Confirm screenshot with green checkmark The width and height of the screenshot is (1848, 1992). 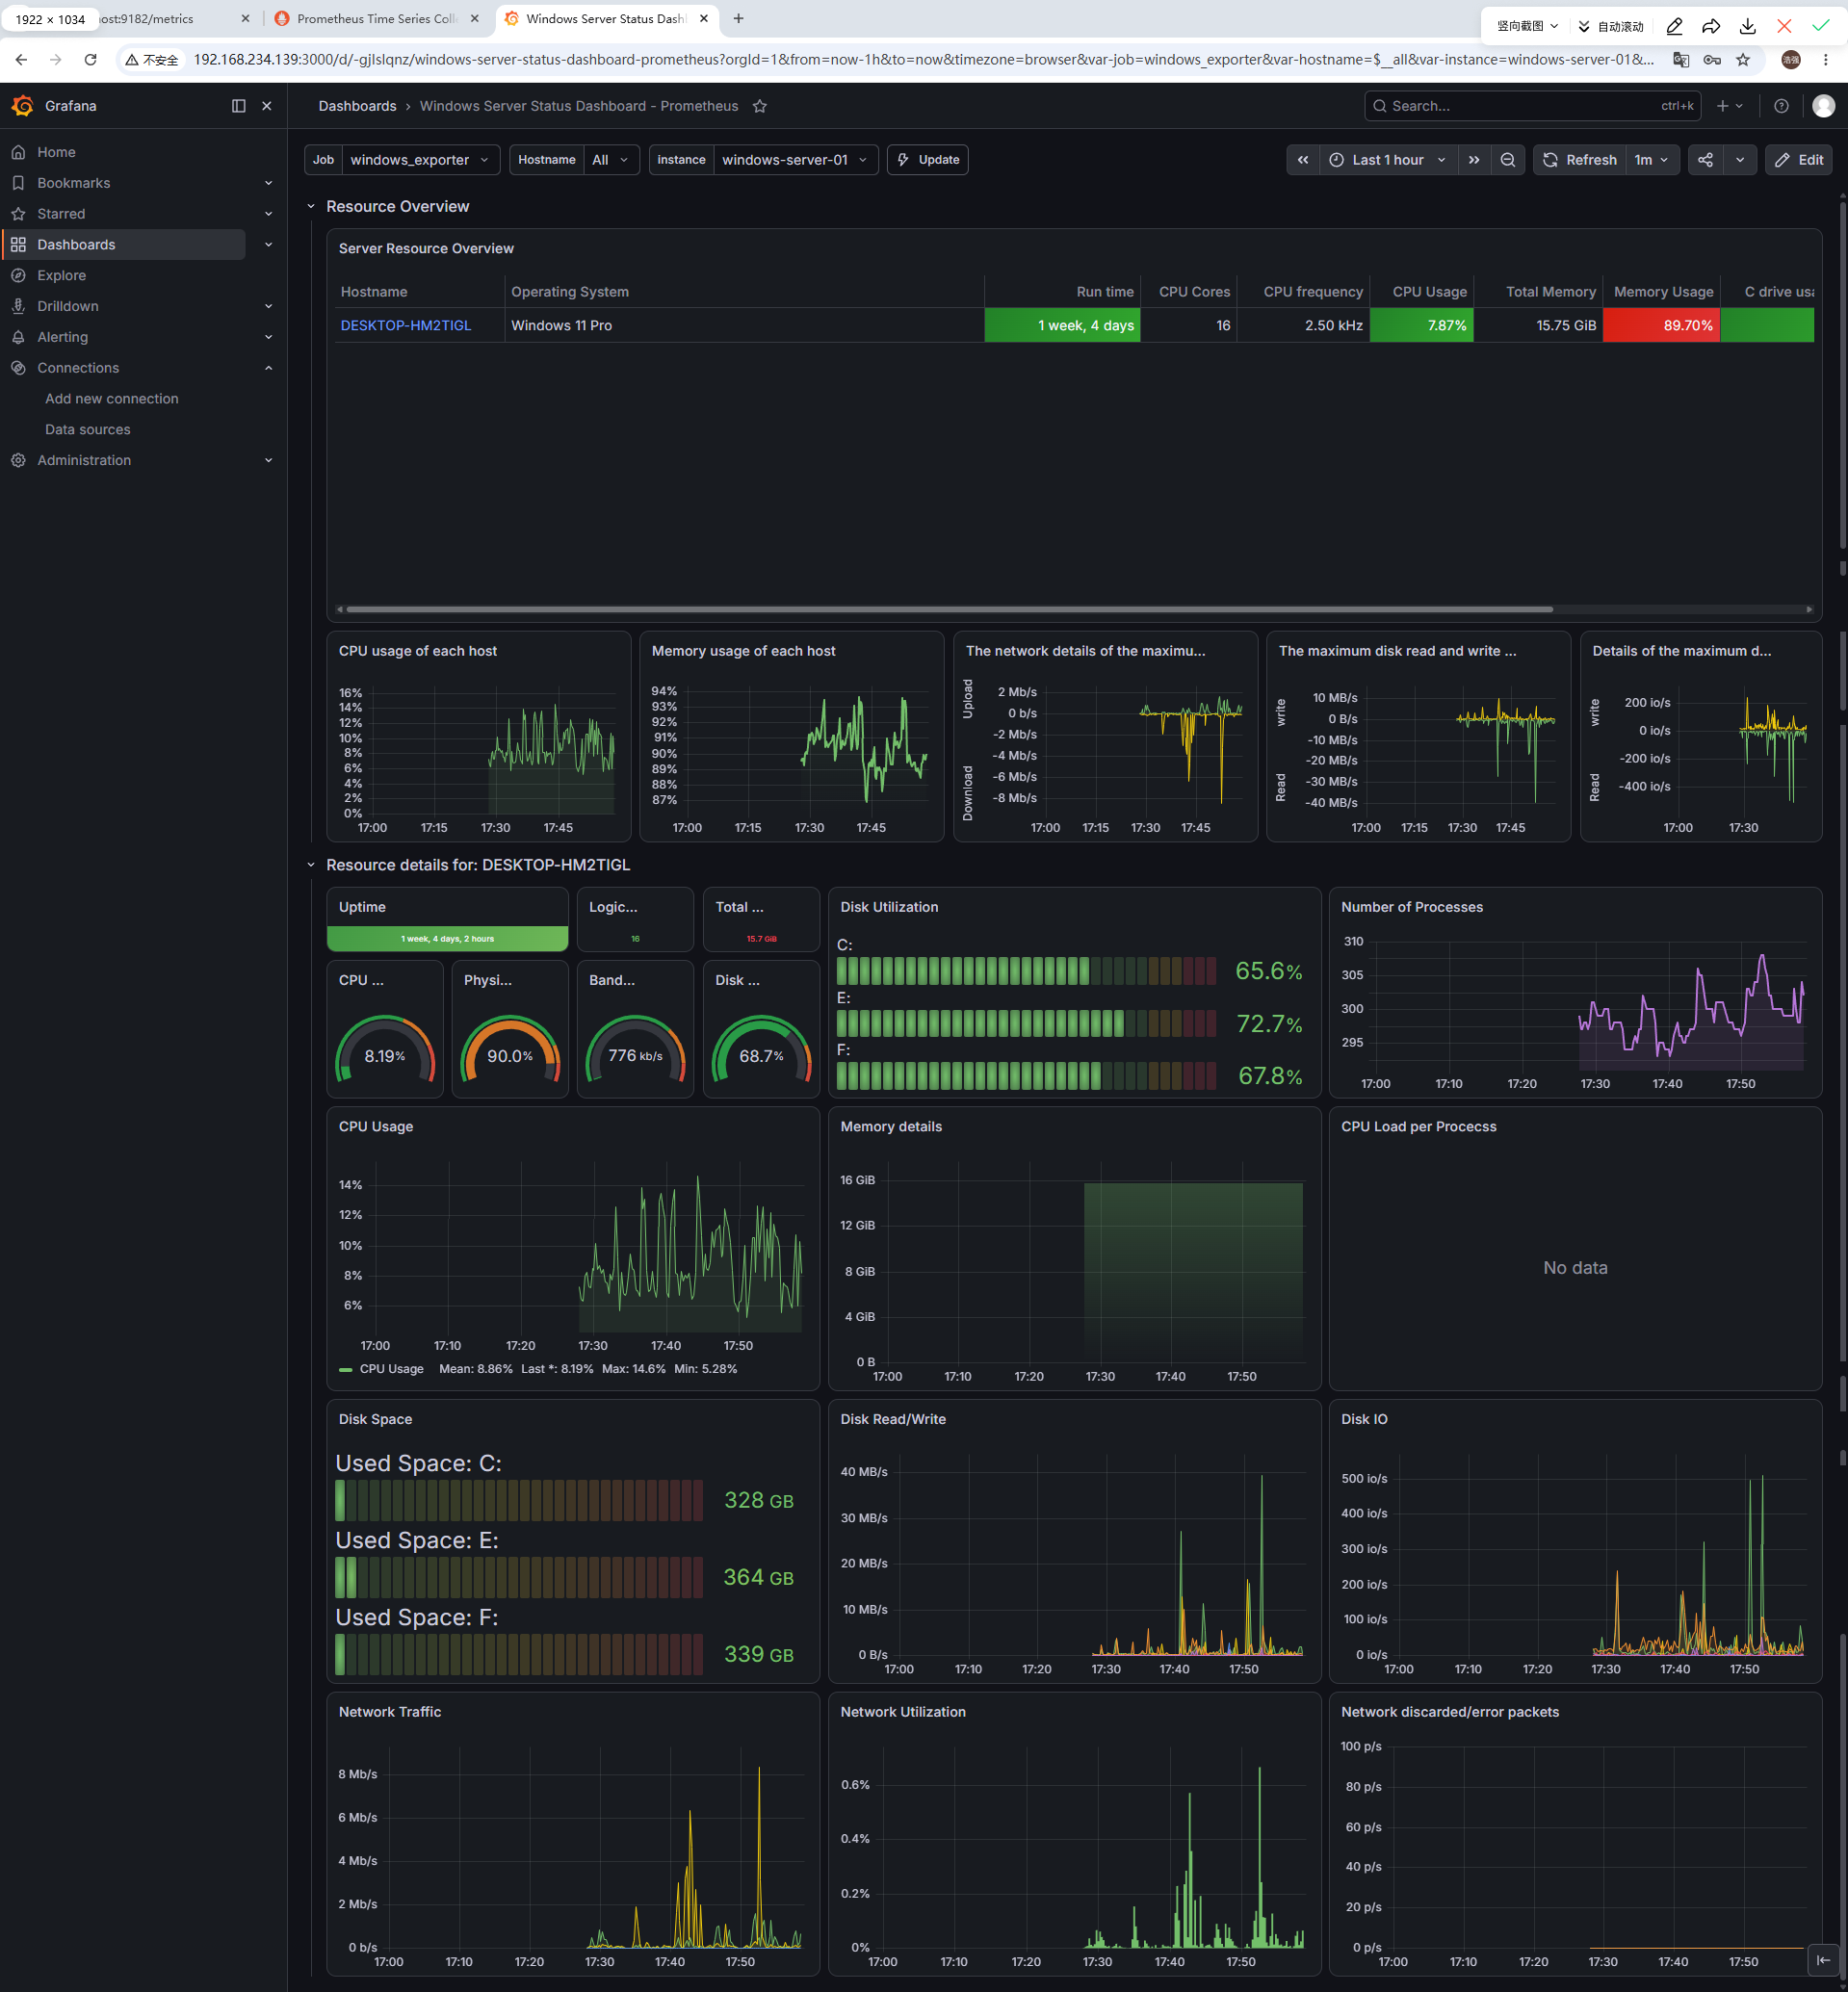1820,26
